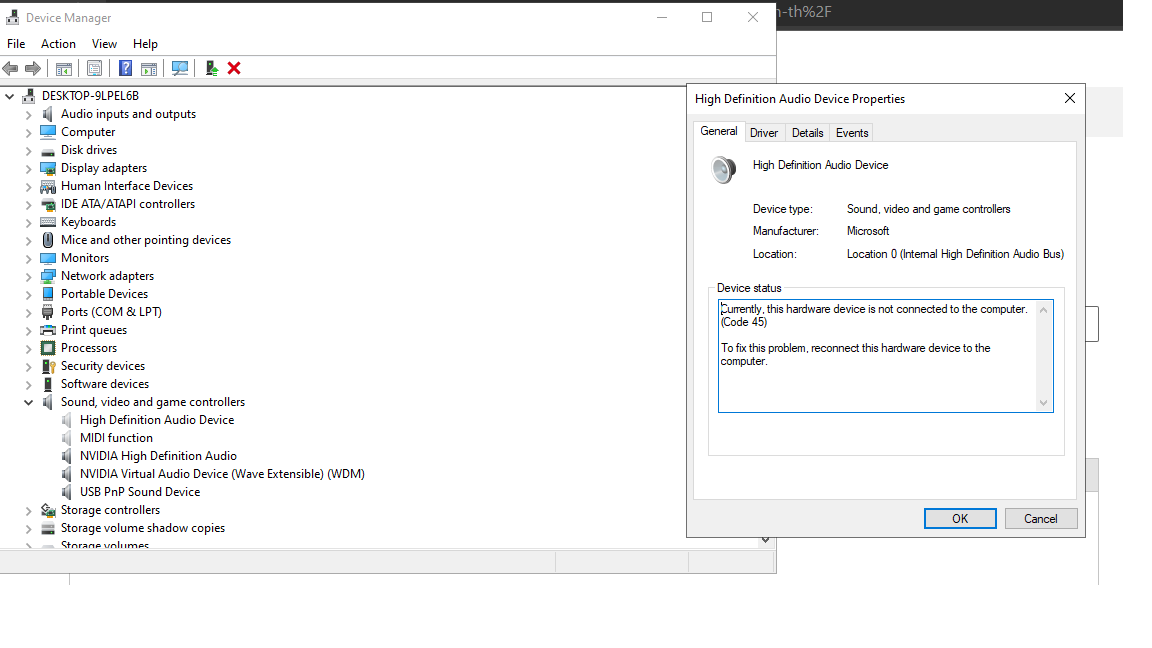
Task: Click Cancel in the Properties dialog
Action: [1041, 519]
